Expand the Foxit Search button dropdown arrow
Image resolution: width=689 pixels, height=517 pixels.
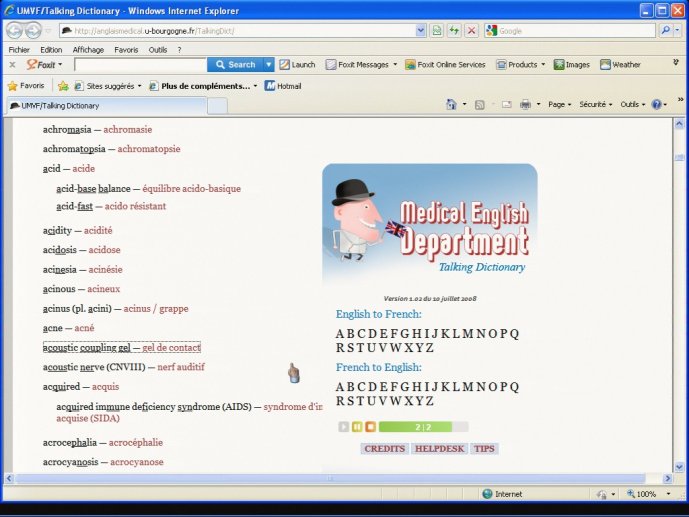tap(268, 65)
